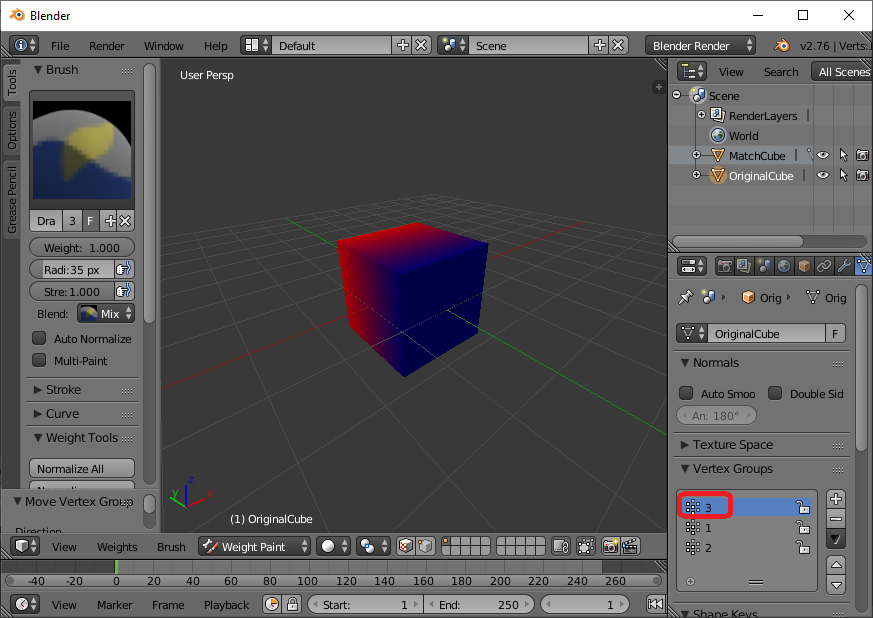Move vertex group up in list
Viewport: 873px width, 618px height.
(836, 565)
